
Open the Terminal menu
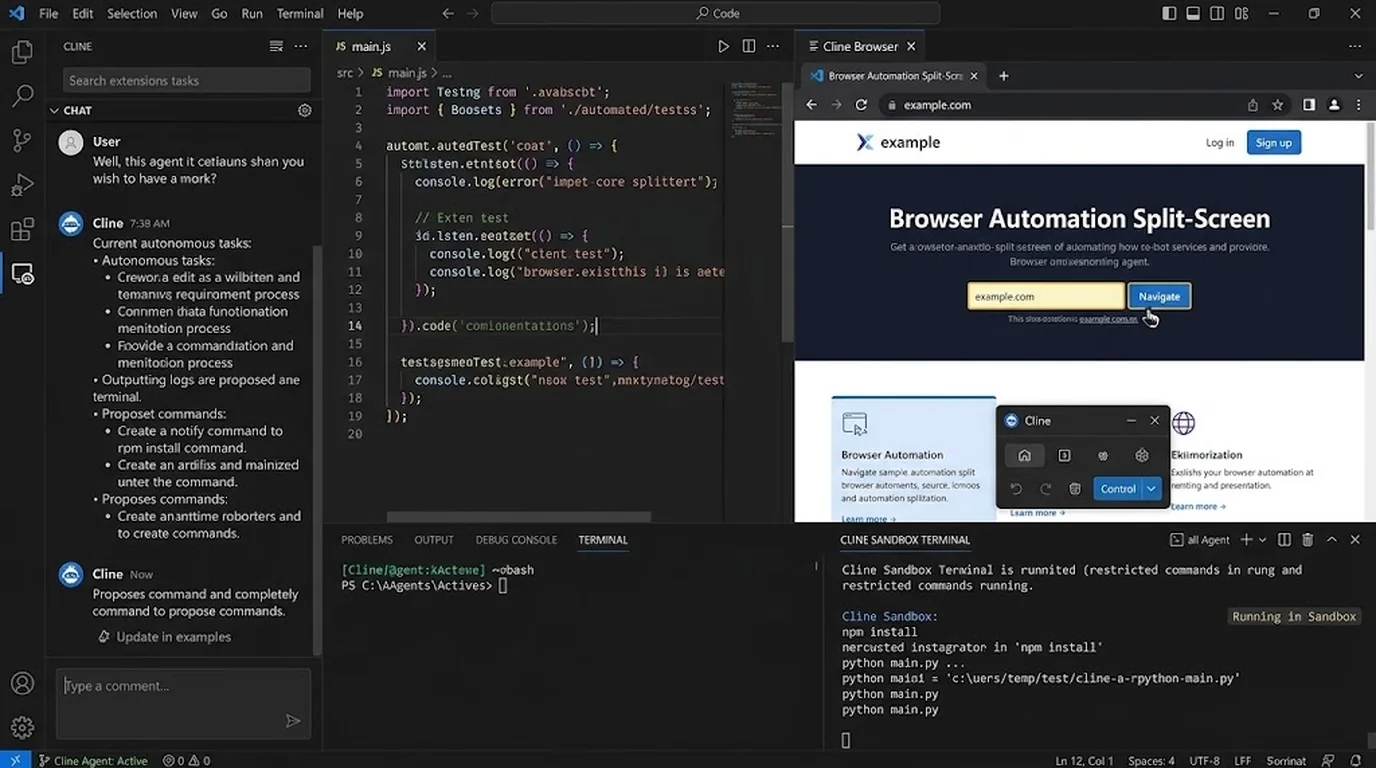click(x=299, y=14)
